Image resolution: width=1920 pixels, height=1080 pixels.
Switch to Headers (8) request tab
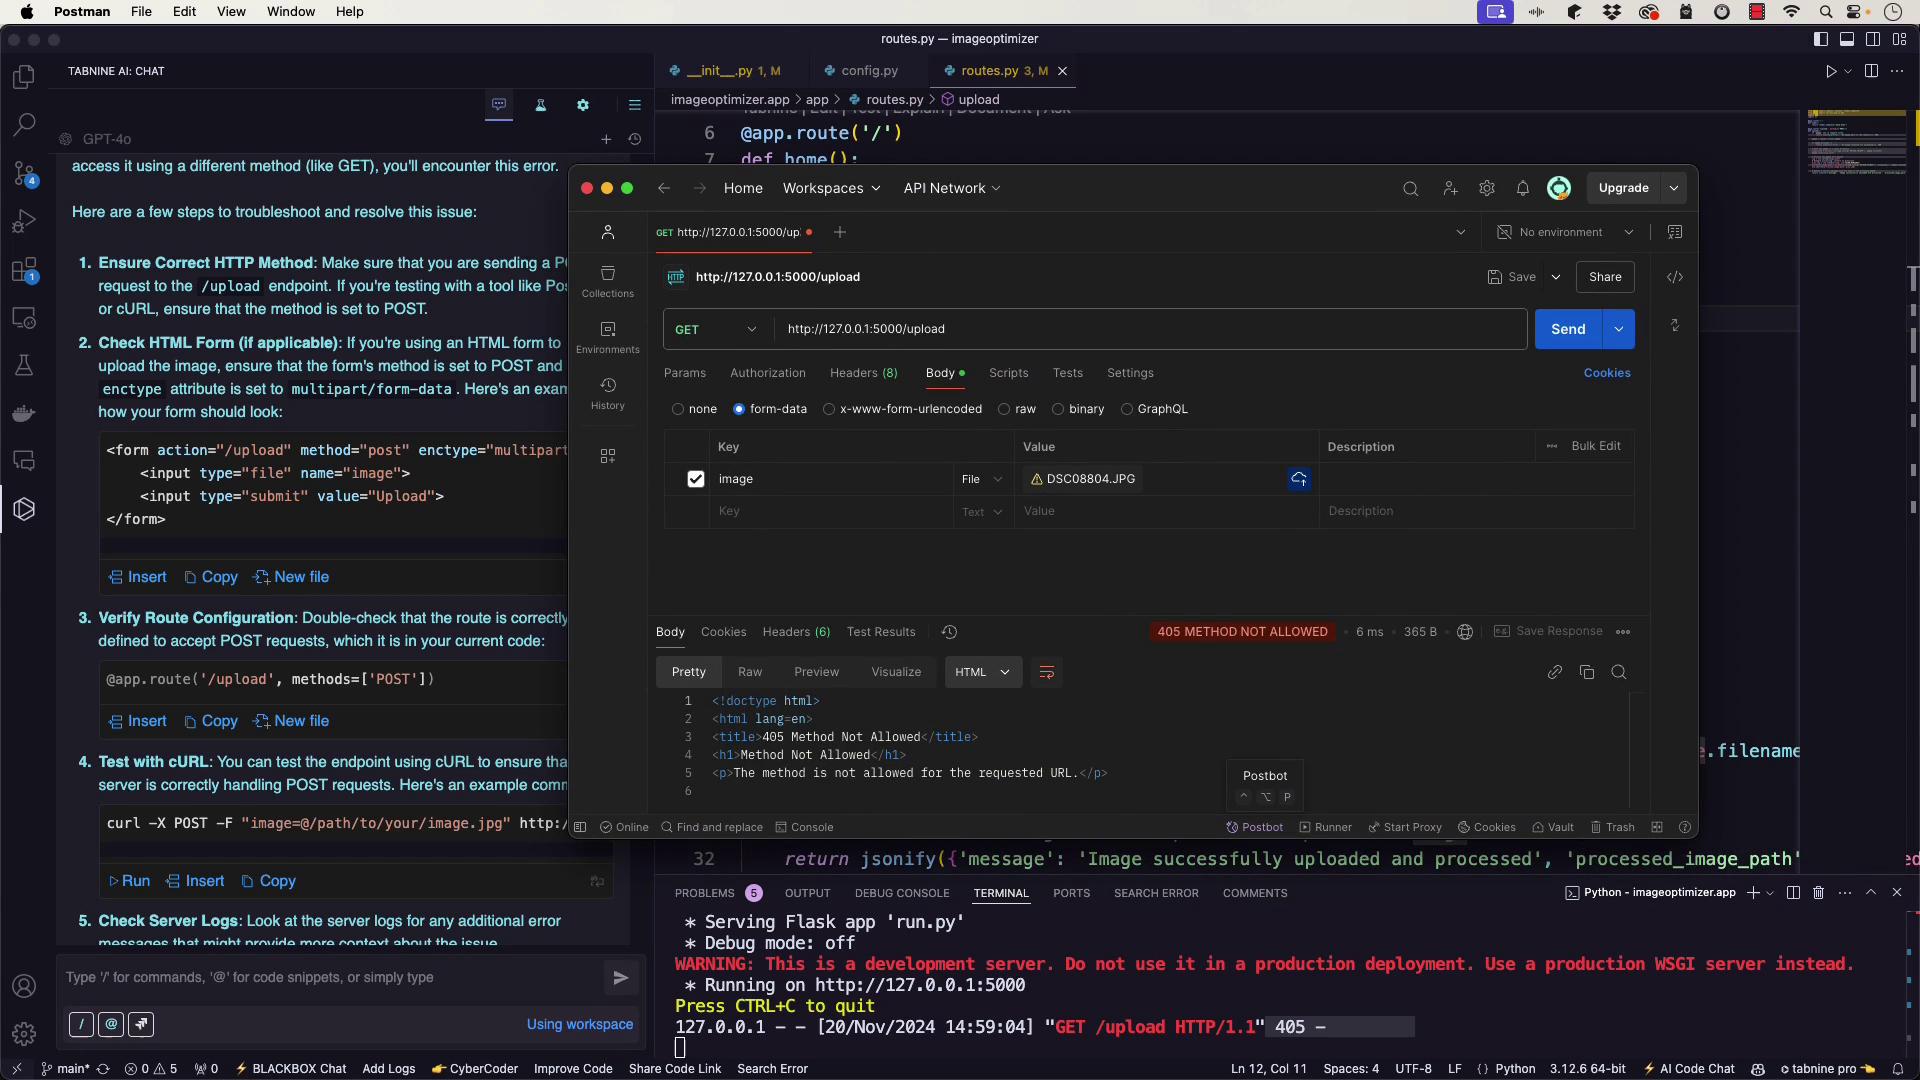point(863,373)
